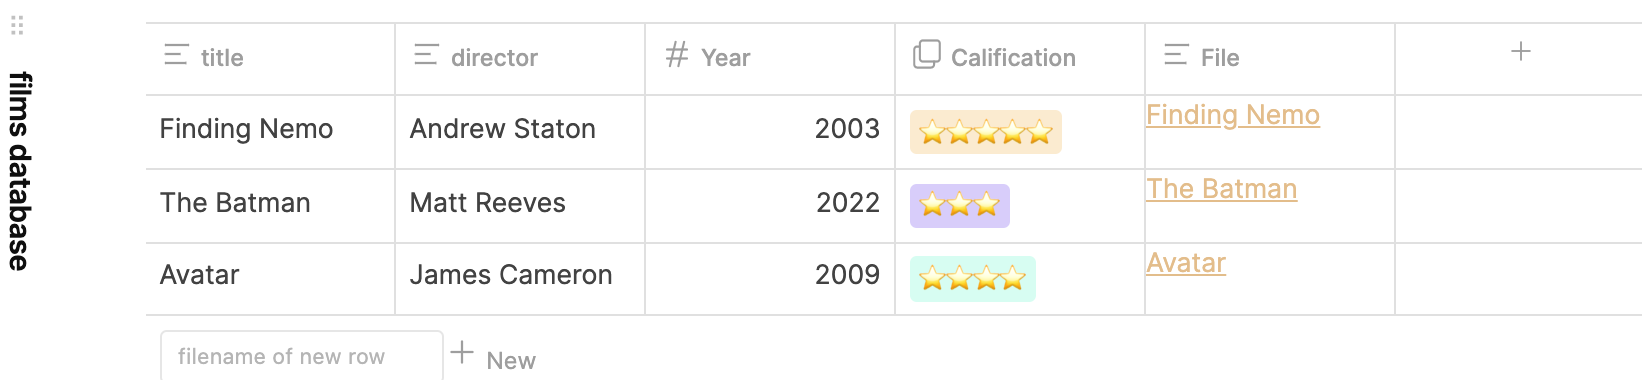Click the text icon beside title header

[176, 56]
